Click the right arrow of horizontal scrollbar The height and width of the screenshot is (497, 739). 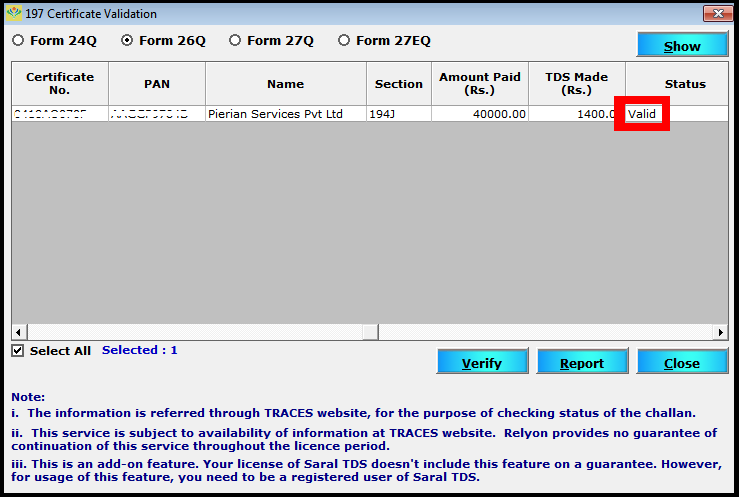coord(721,332)
